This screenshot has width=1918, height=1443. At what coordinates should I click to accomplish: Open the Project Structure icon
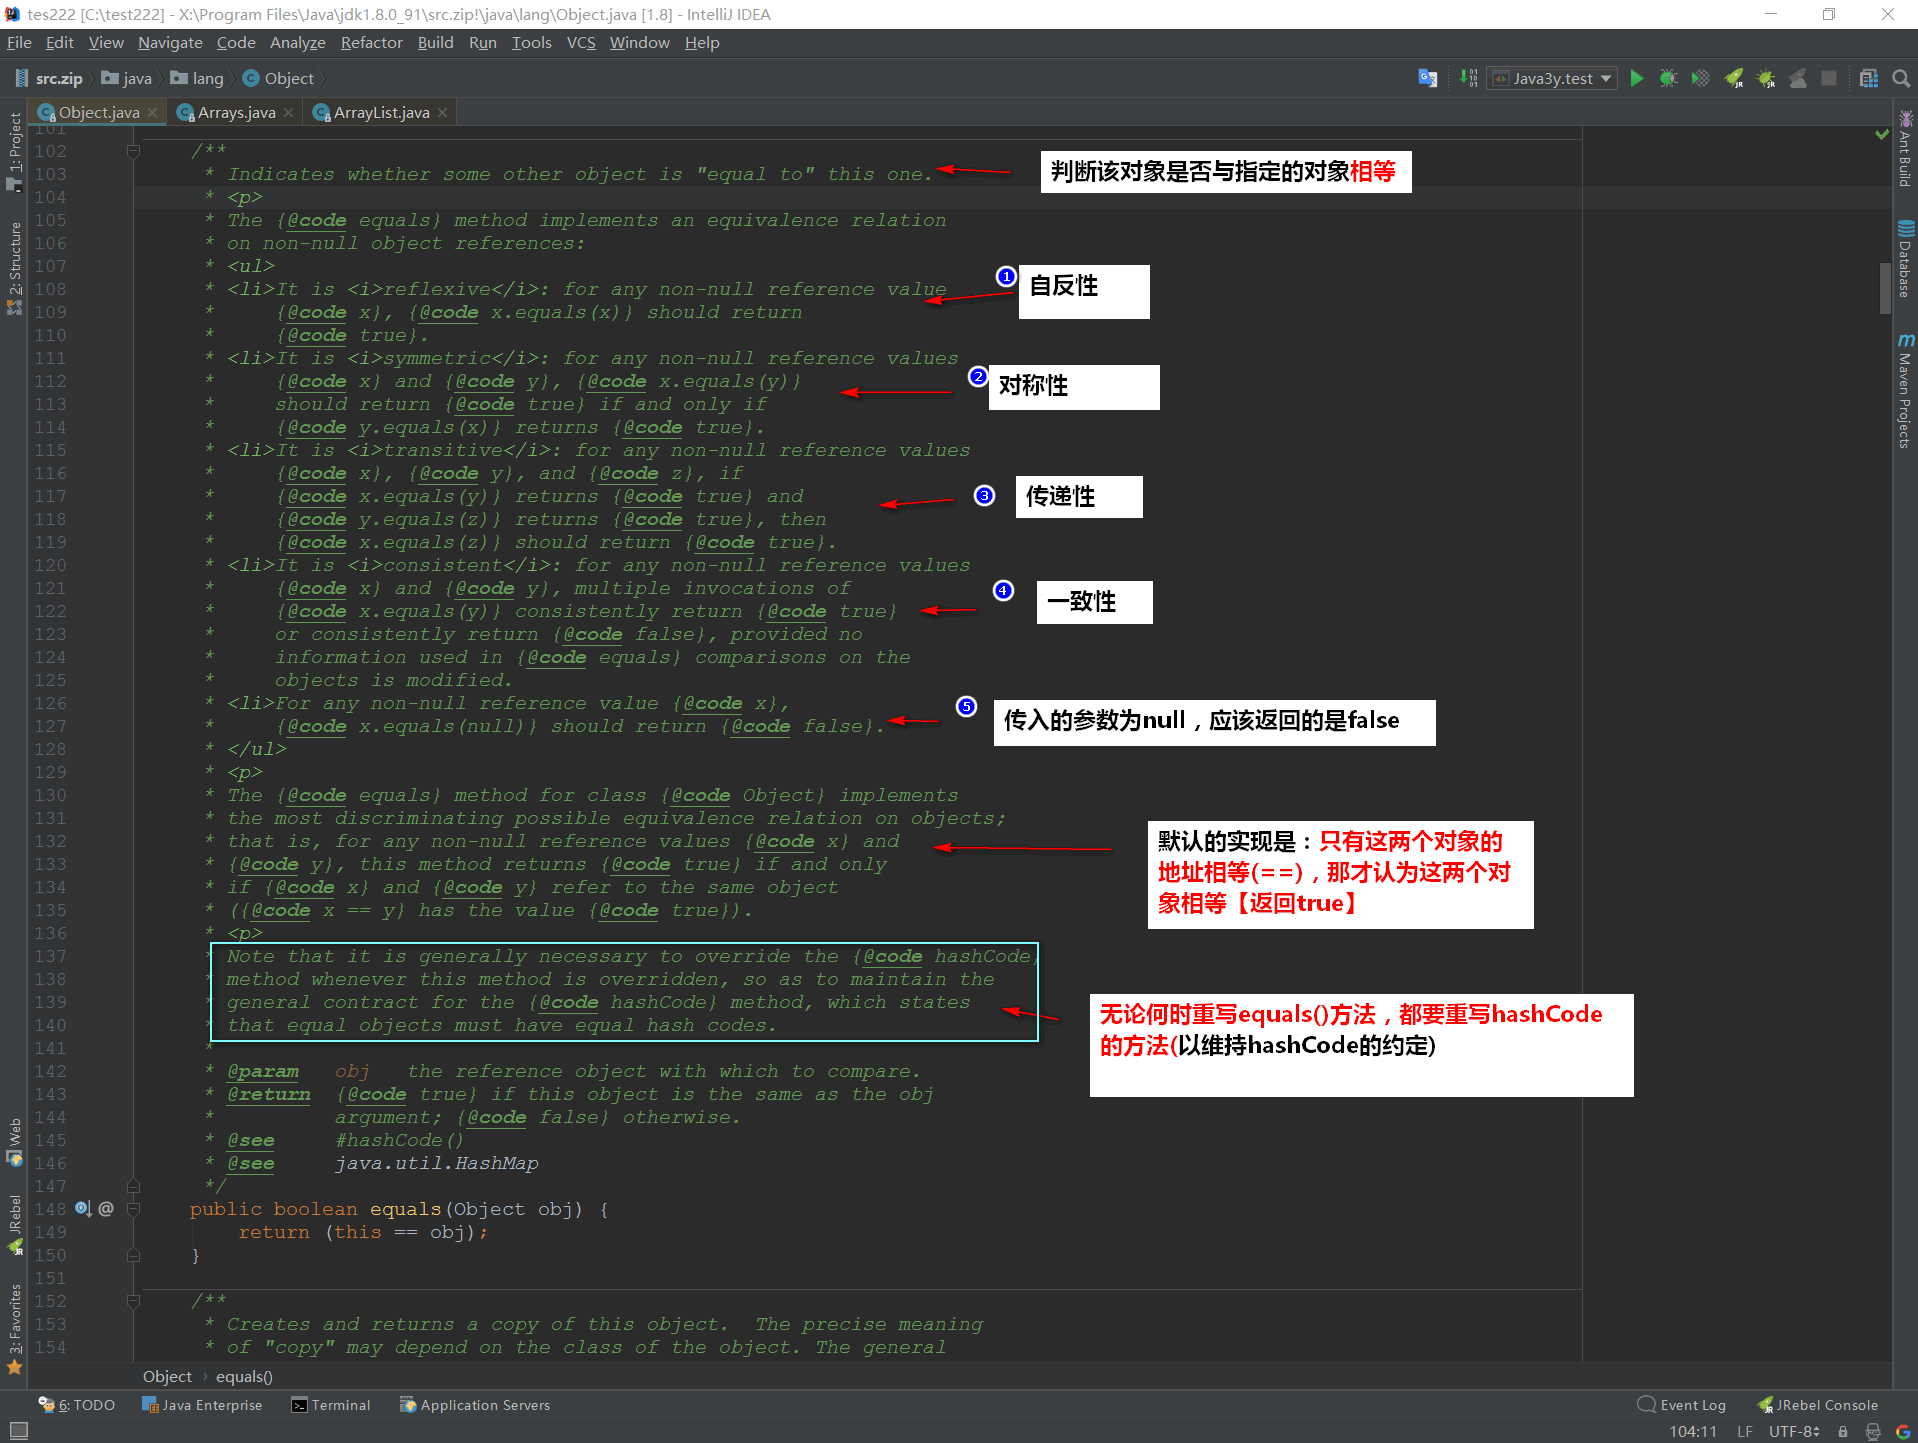point(1868,78)
